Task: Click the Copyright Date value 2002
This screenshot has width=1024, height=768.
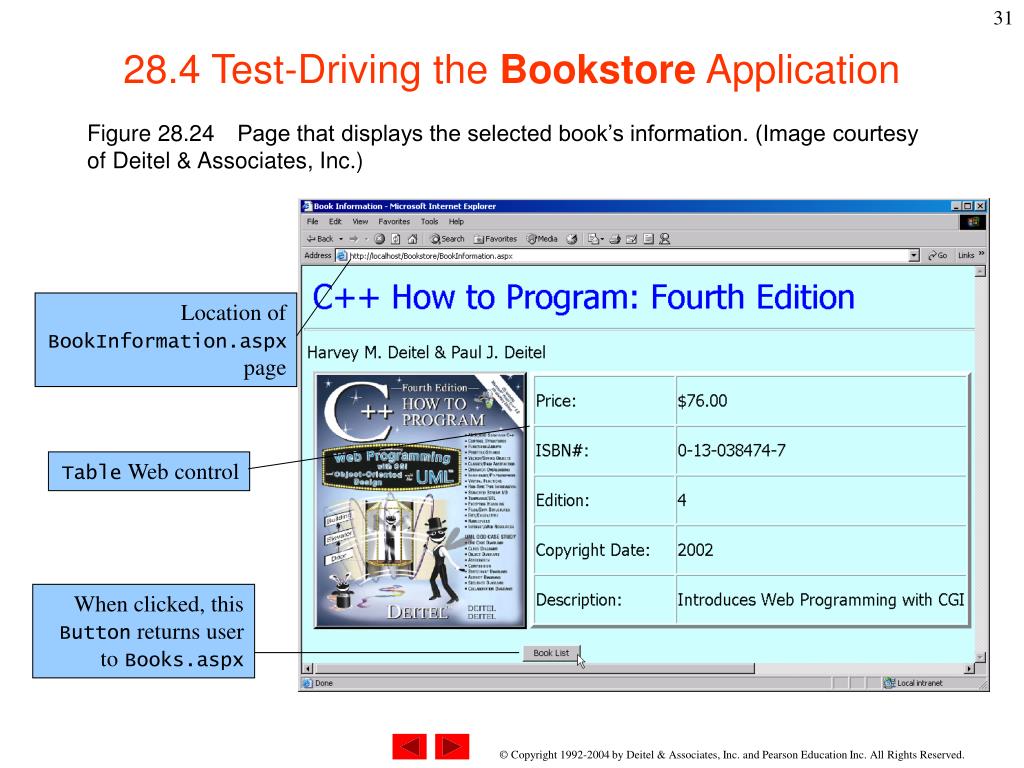Action: coord(695,550)
